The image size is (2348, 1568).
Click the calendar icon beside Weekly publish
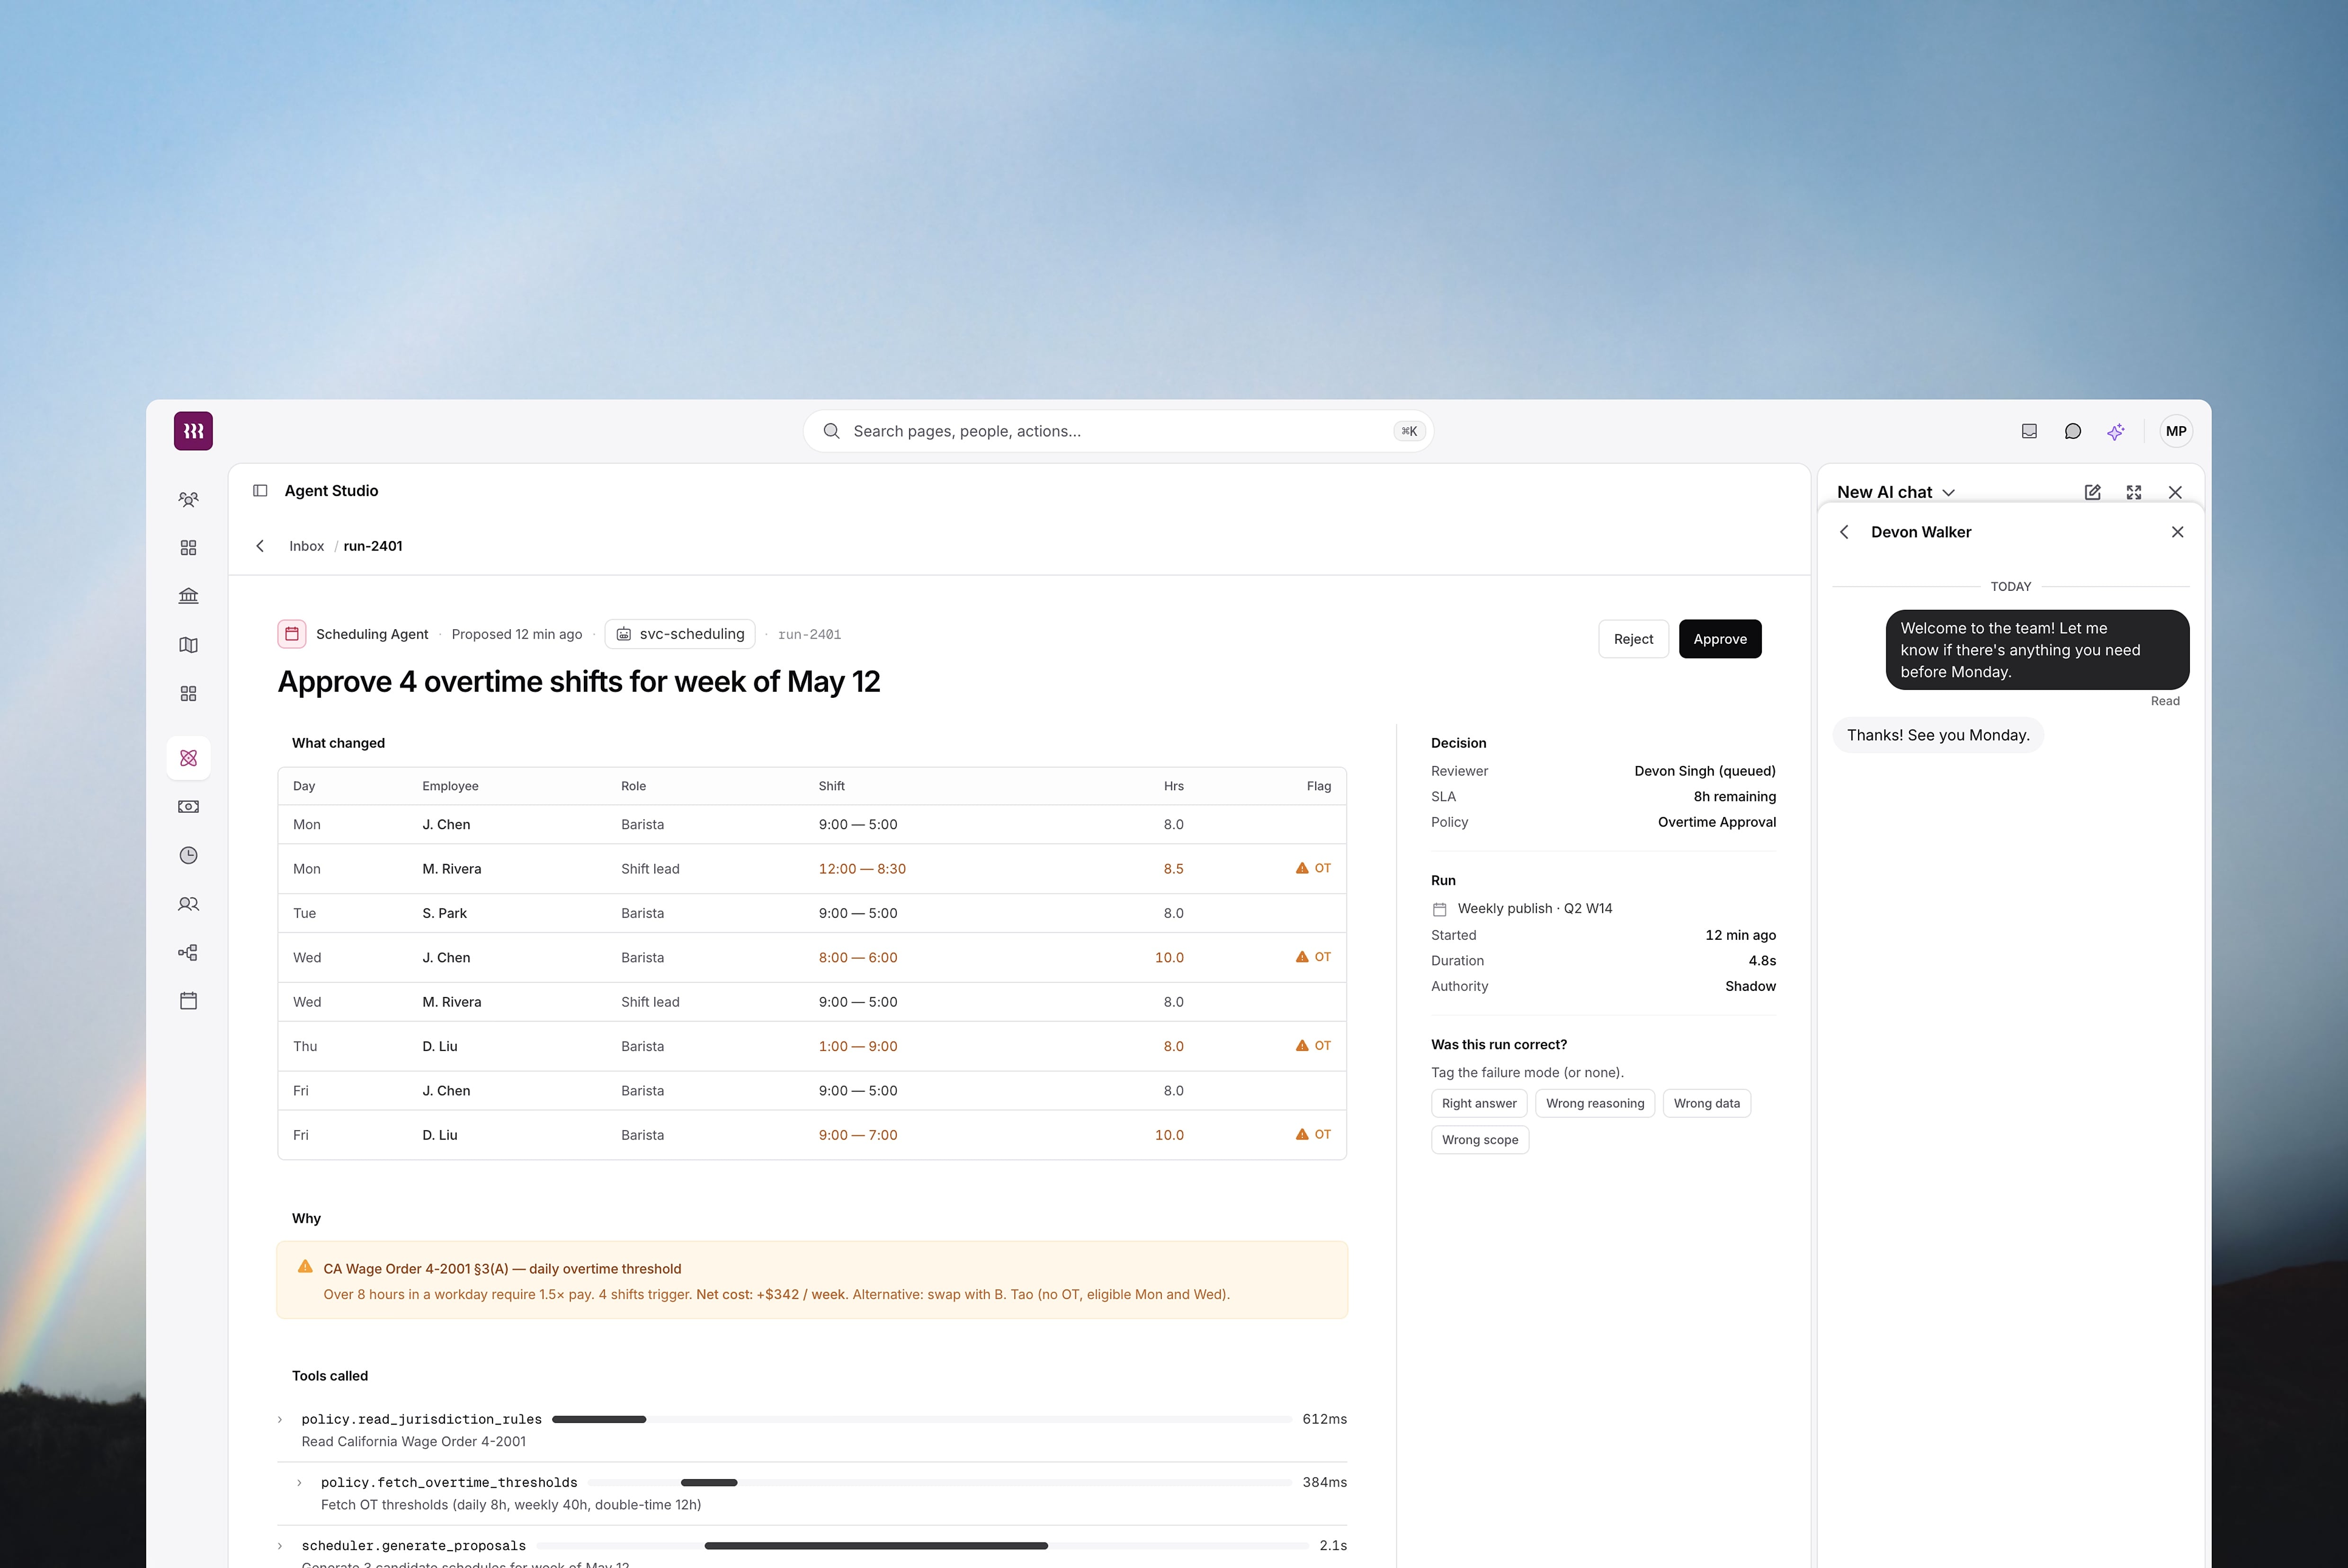click(1440, 909)
